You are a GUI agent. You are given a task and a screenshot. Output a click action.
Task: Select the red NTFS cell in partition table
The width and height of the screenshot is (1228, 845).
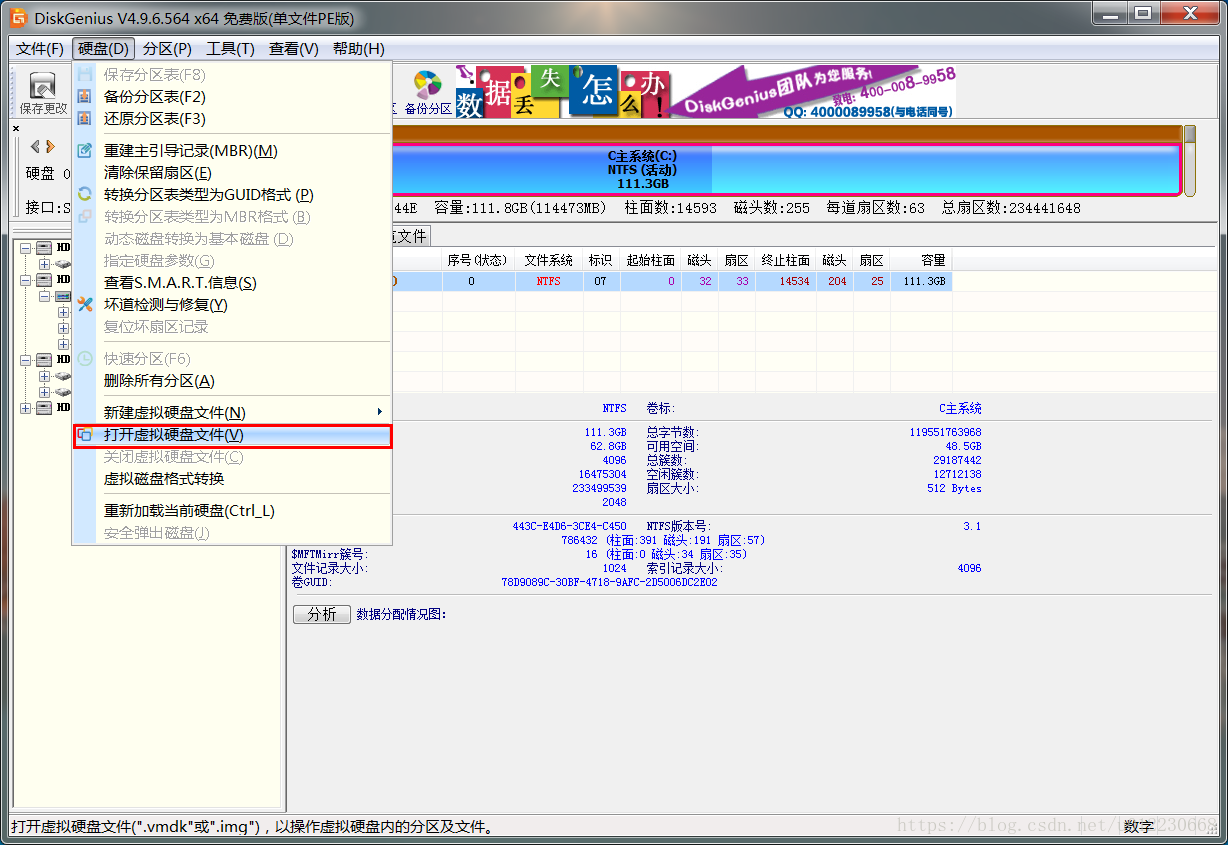(549, 282)
